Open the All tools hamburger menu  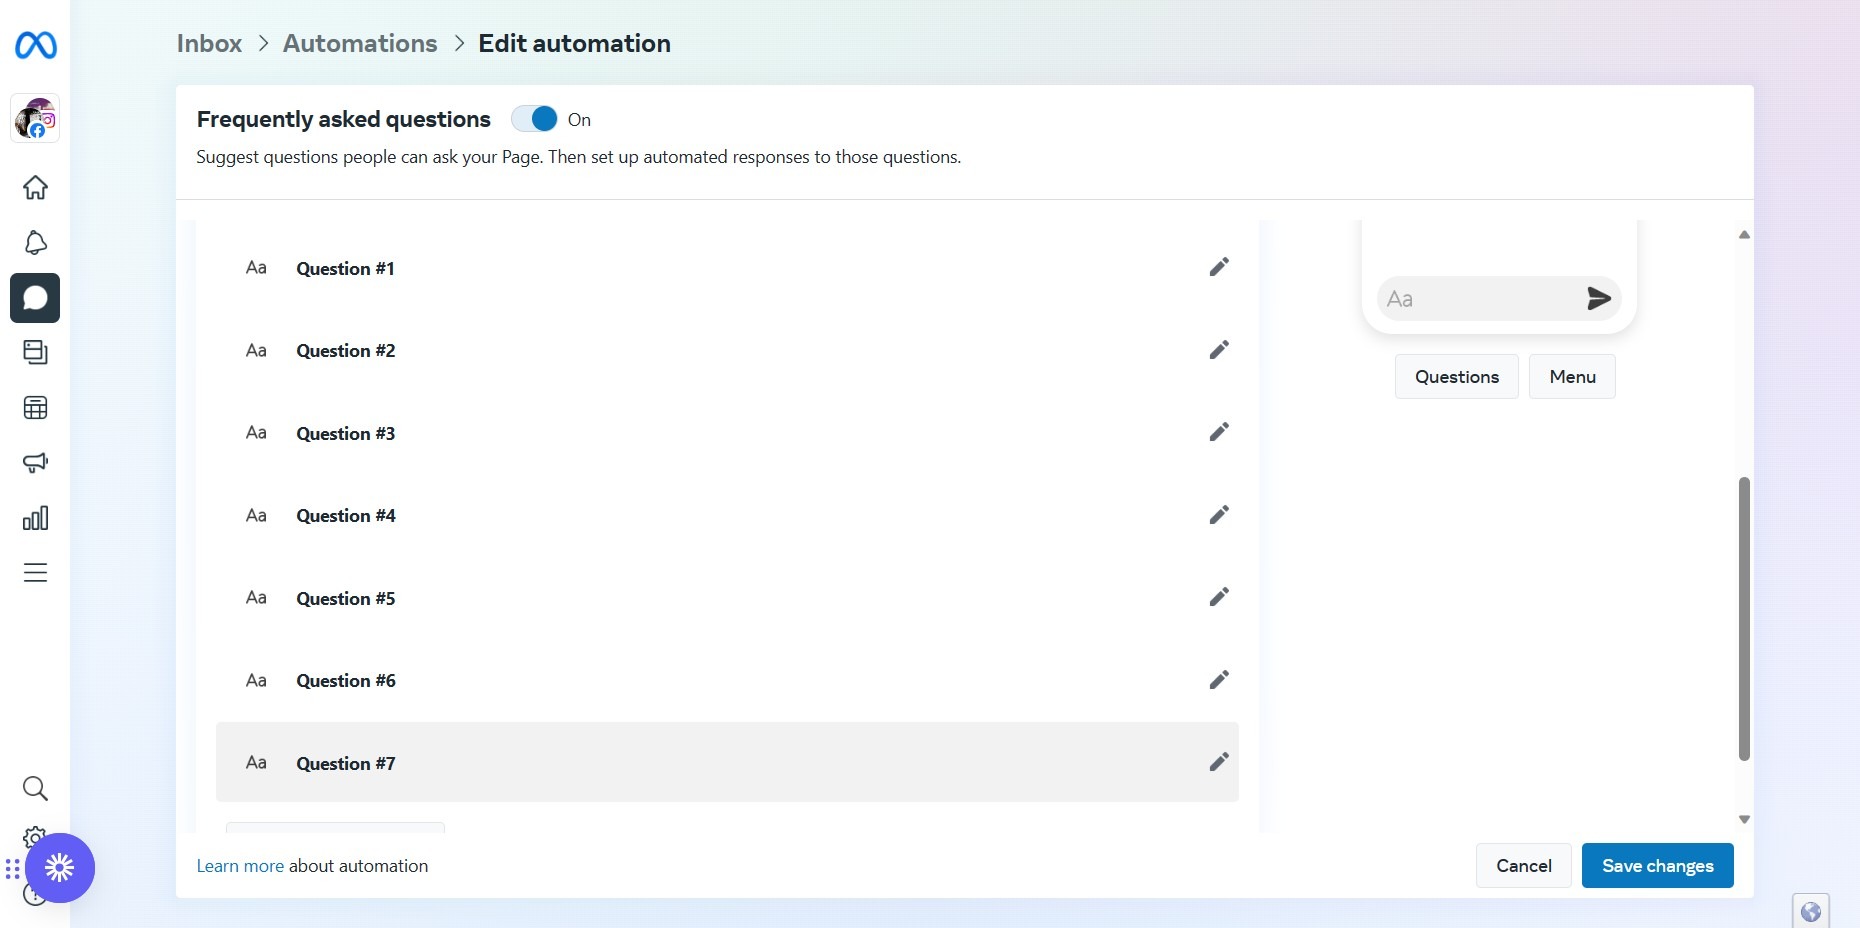pyautogui.click(x=35, y=572)
